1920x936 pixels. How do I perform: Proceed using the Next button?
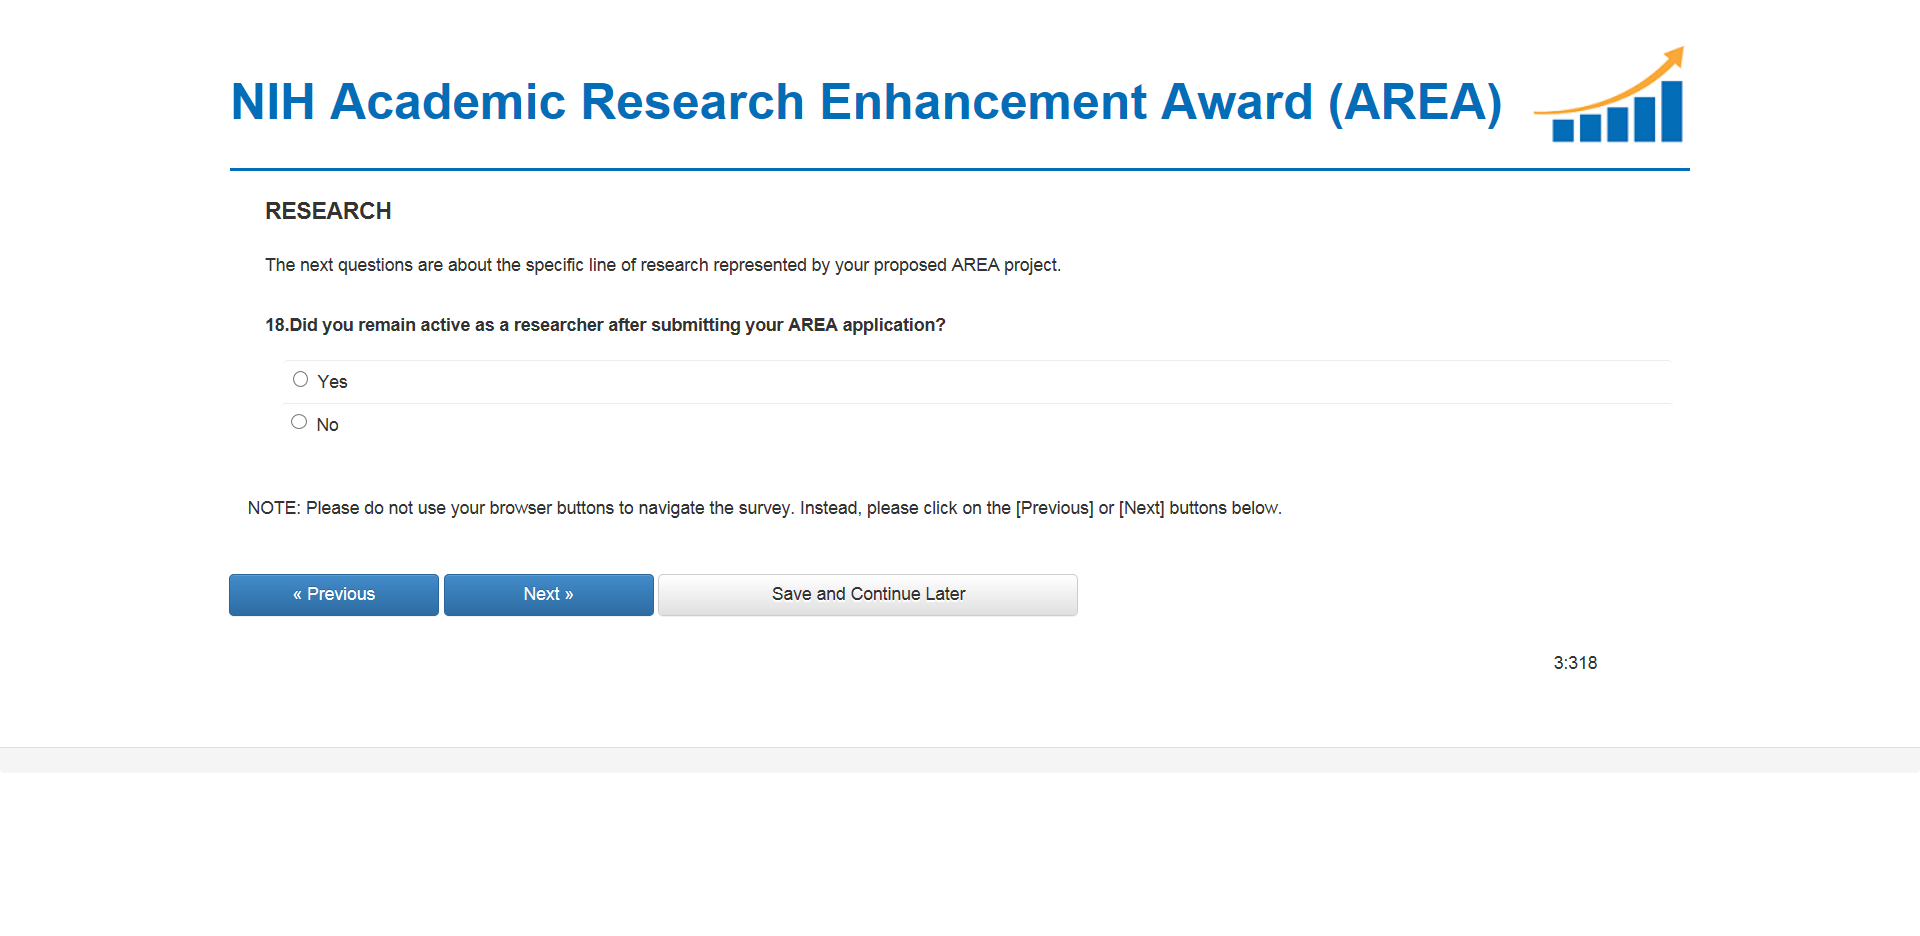548,594
